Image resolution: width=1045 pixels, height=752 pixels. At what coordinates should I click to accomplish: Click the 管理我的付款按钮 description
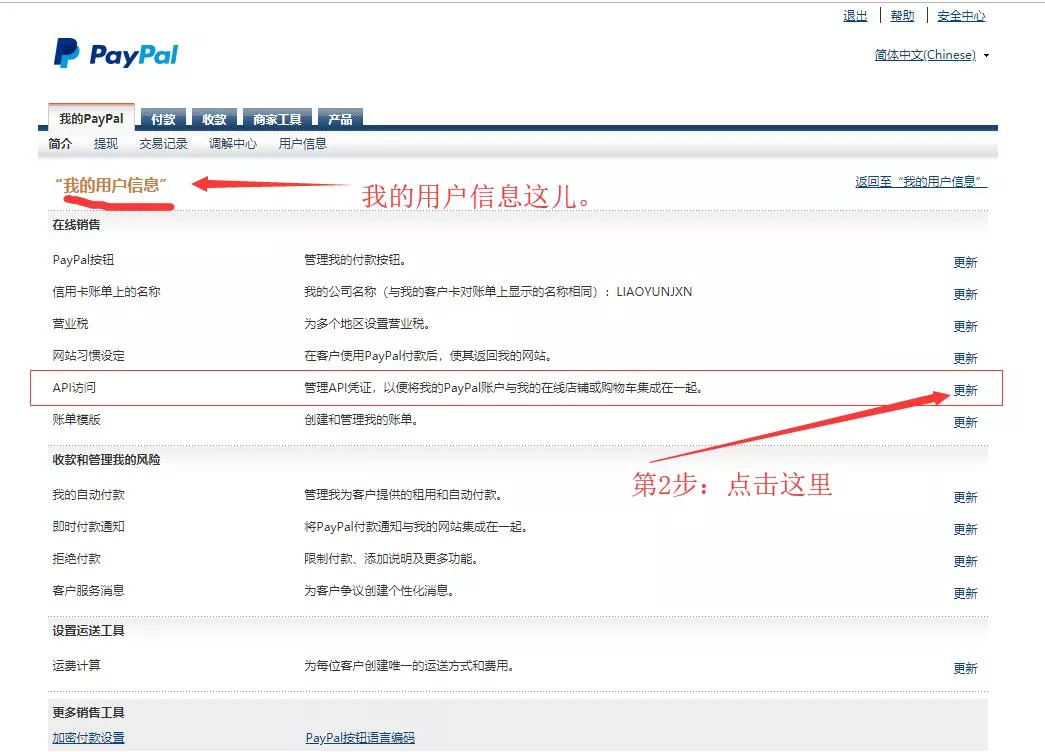pyautogui.click(x=355, y=259)
